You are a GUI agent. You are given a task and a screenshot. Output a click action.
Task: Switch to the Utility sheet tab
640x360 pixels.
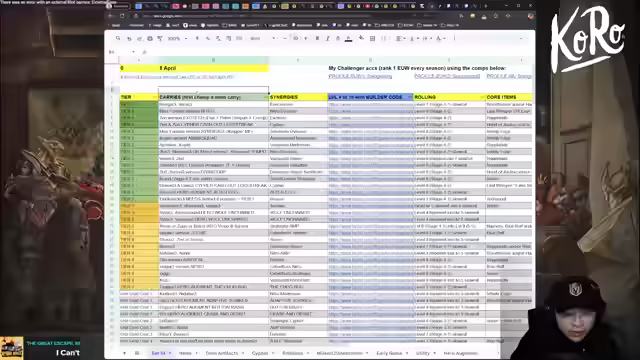[x=423, y=353]
